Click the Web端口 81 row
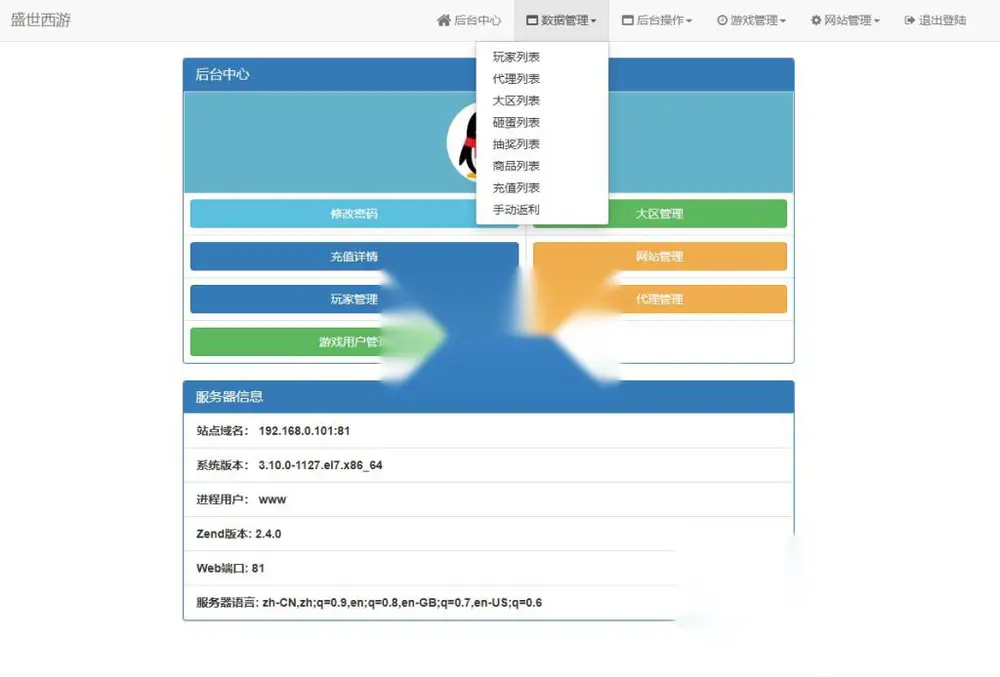 489,569
